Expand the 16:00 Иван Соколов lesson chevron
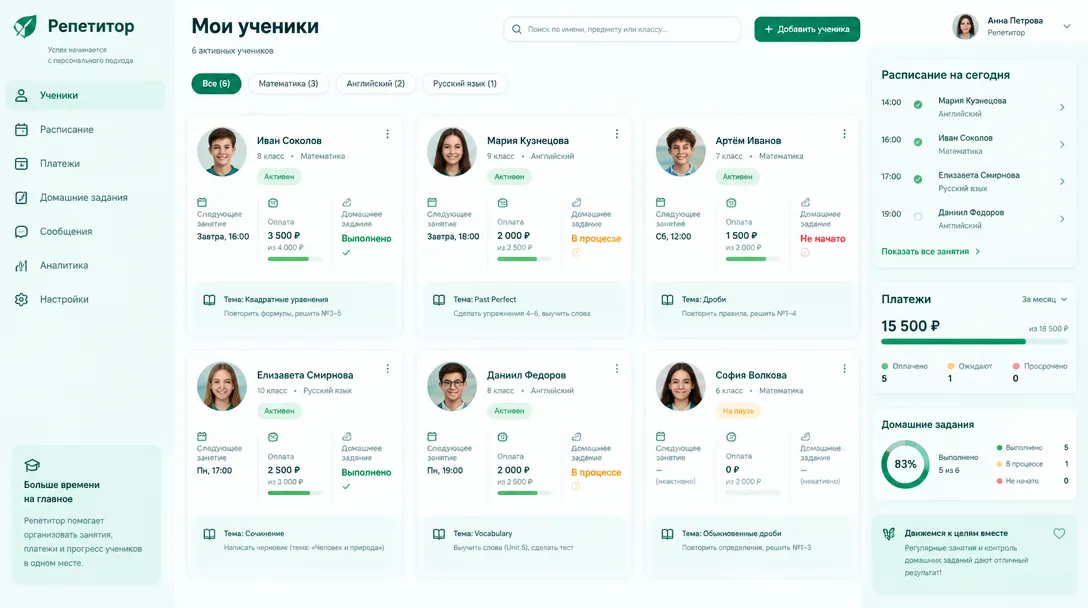Viewport: 1088px width, 608px height. pos(1062,144)
